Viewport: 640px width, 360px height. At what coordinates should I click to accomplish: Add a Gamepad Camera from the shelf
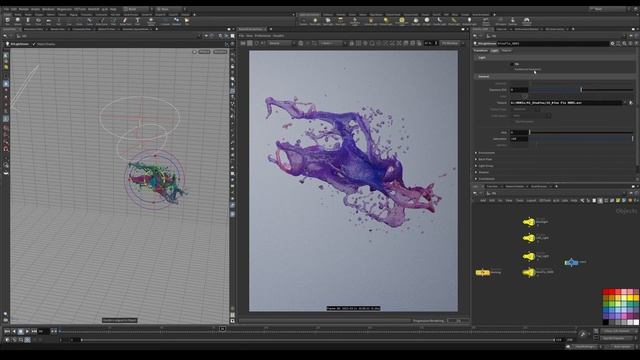point(527,21)
